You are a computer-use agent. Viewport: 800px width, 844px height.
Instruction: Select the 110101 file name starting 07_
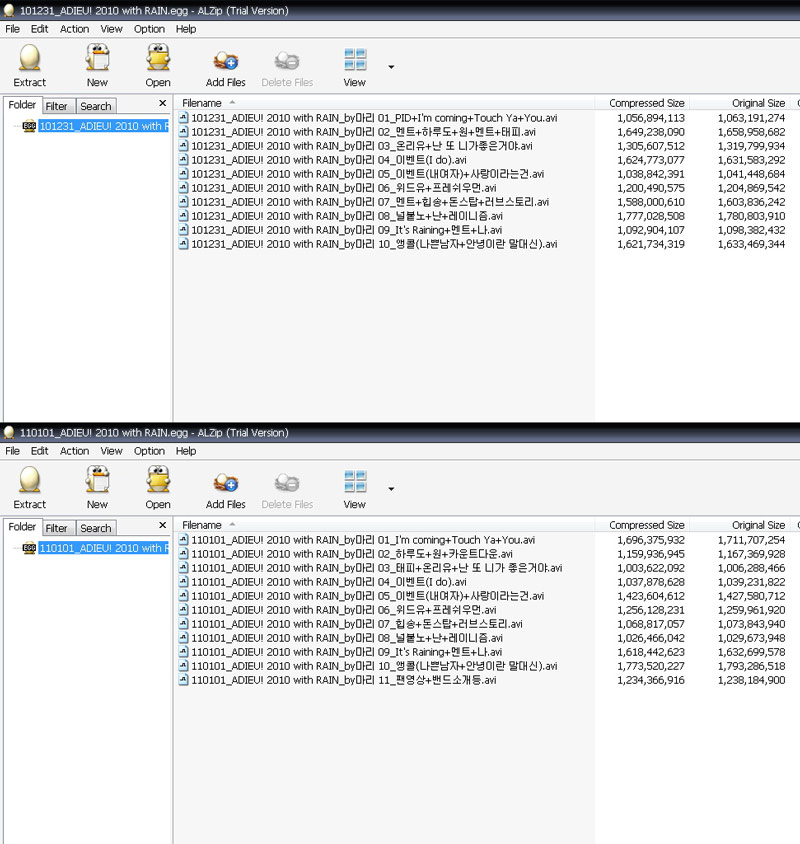point(357,624)
